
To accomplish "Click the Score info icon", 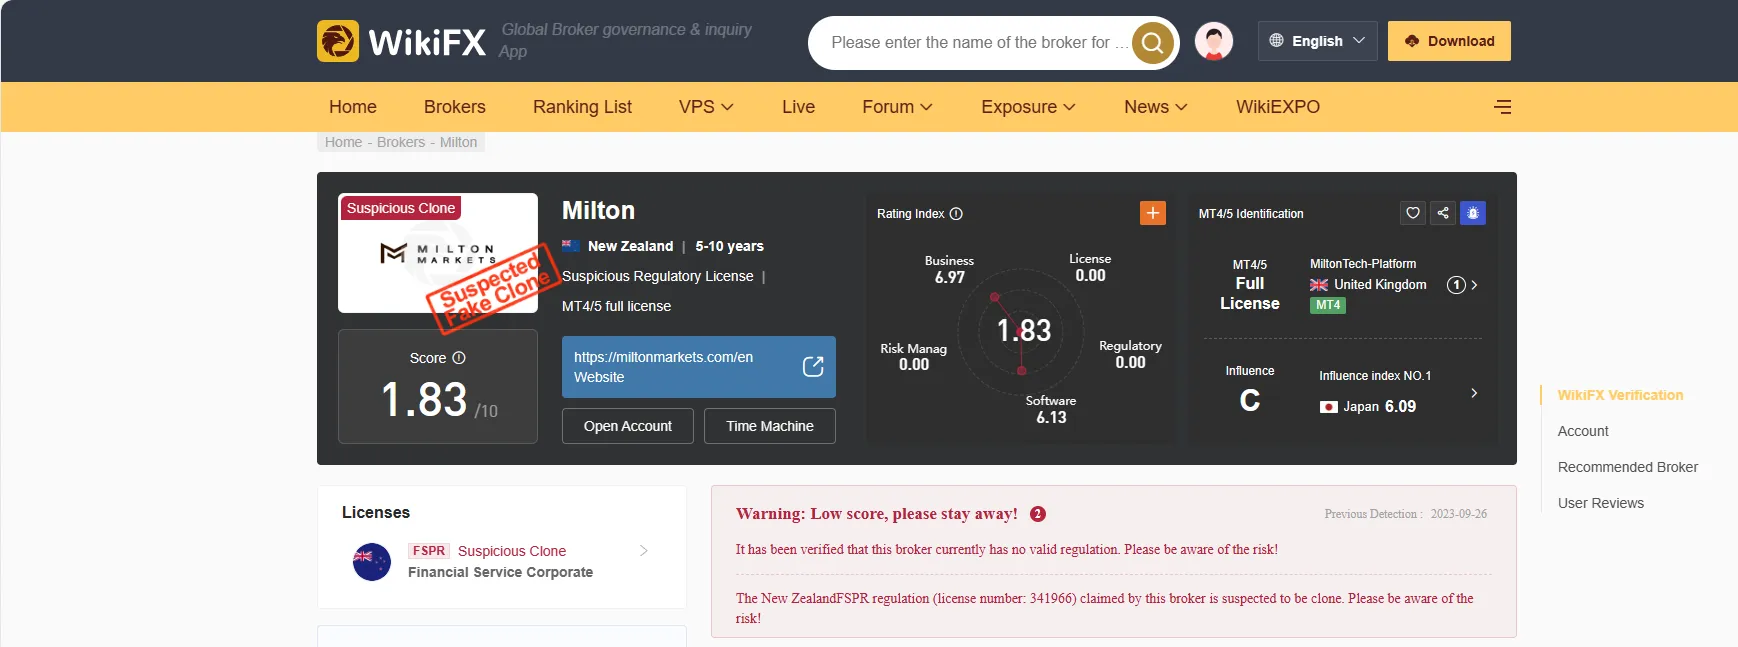I will [x=459, y=358].
